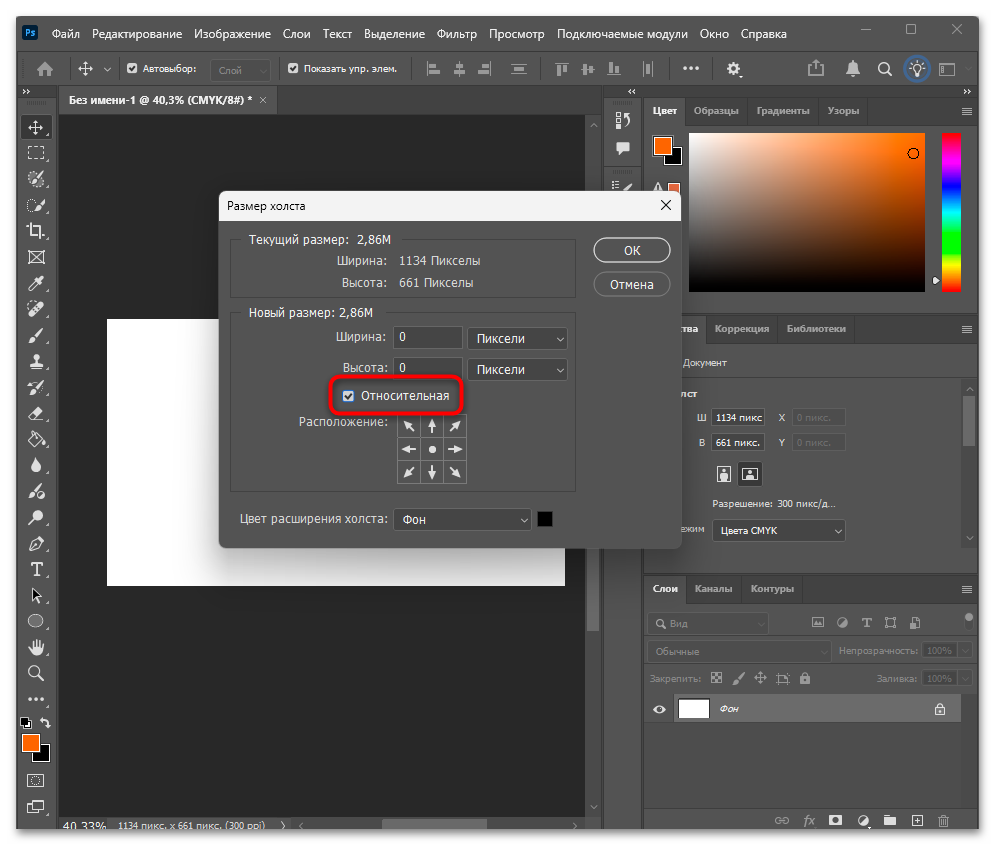Create a new layer with plus icon
The height and width of the screenshot is (845, 995).
click(x=917, y=820)
